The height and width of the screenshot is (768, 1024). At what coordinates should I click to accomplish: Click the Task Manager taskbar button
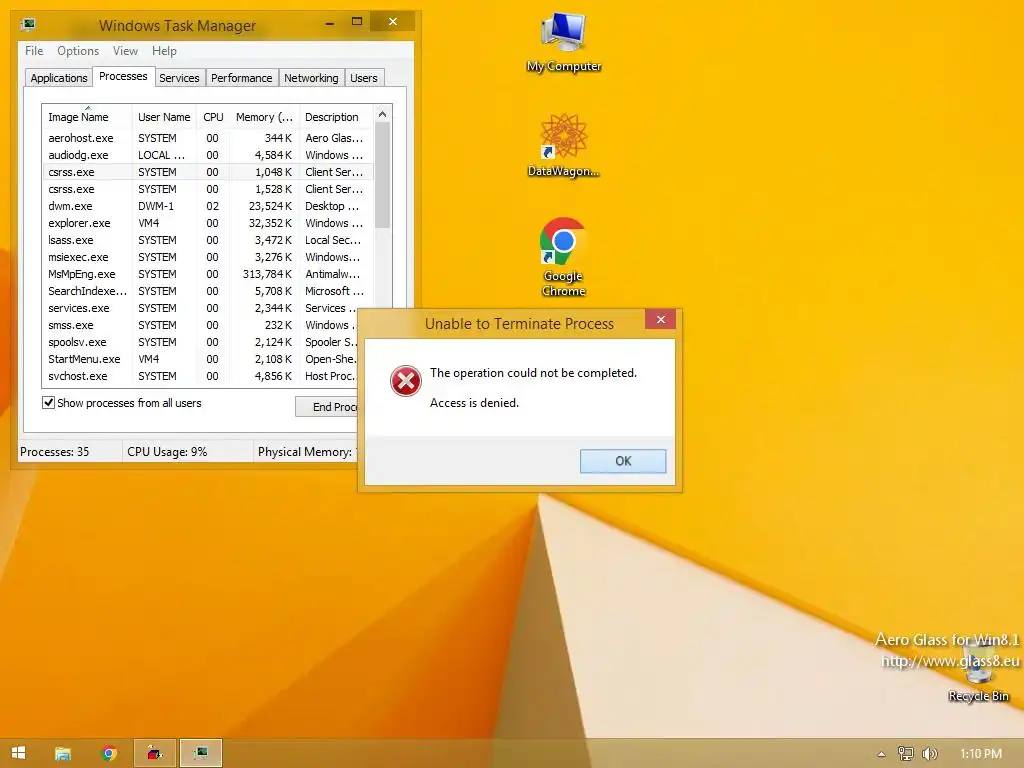pyautogui.click(x=201, y=753)
